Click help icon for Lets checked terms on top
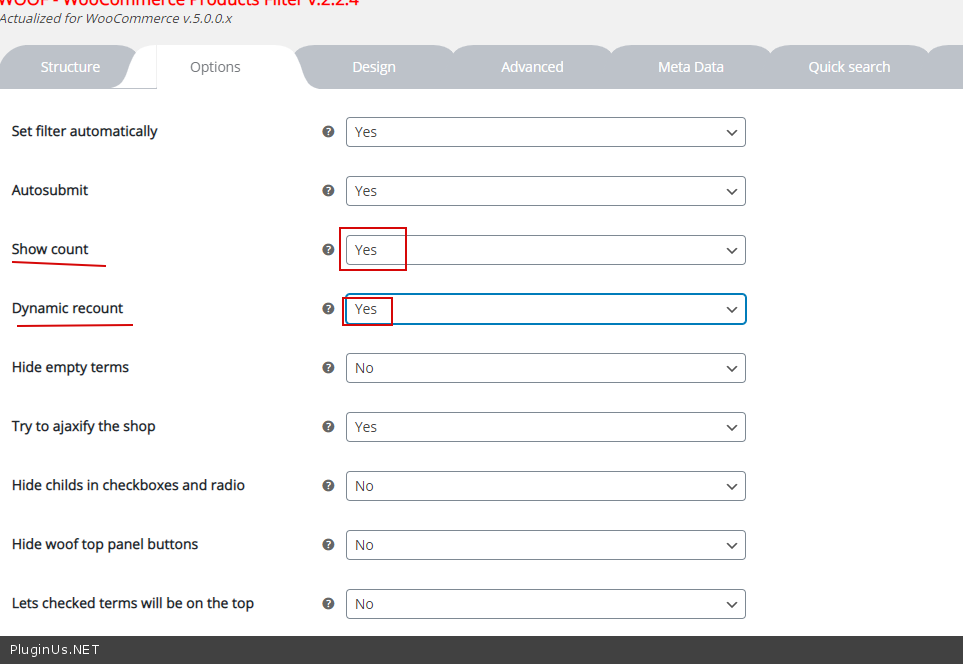Screen dimensions: 963x664 tap(328, 603)
